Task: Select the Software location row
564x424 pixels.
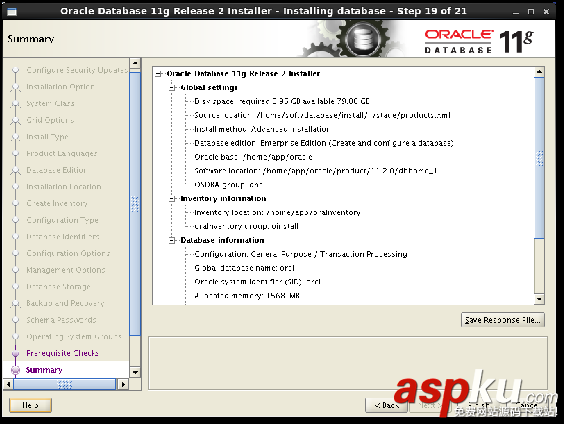Action: pos(315,171)
